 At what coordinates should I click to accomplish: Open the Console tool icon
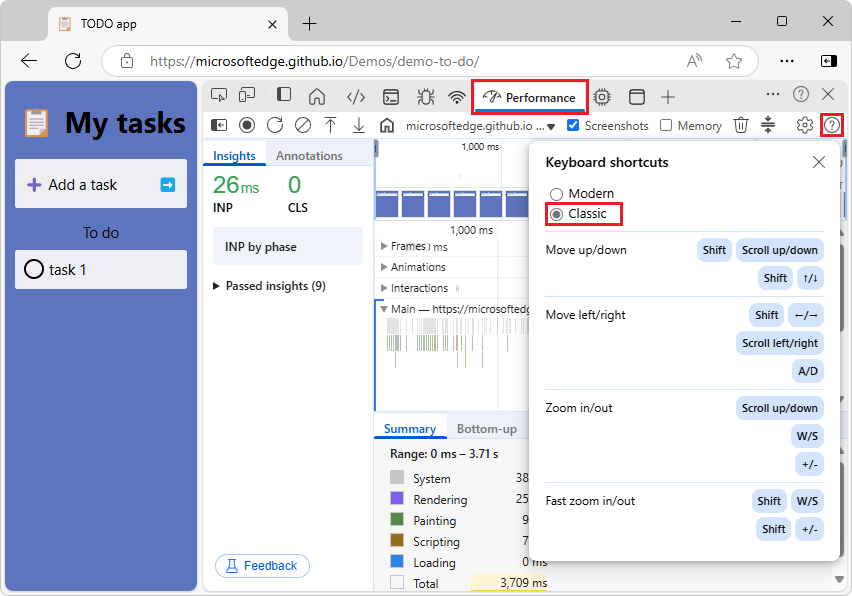click(x=391, y=97)
